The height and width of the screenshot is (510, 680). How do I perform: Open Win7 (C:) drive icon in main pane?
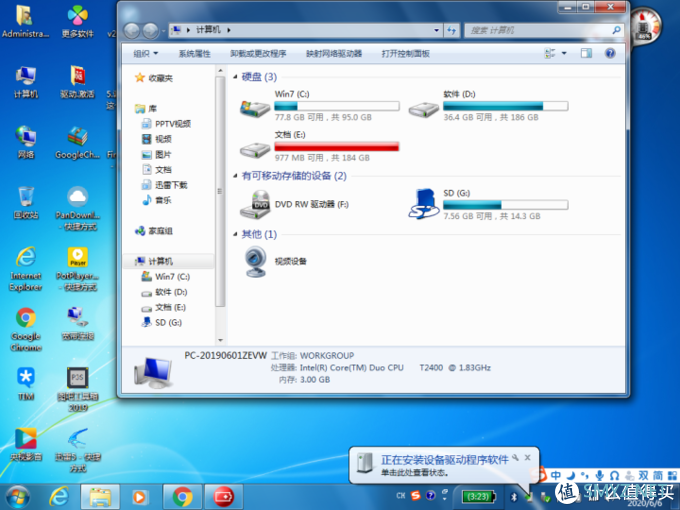point(255,108)
